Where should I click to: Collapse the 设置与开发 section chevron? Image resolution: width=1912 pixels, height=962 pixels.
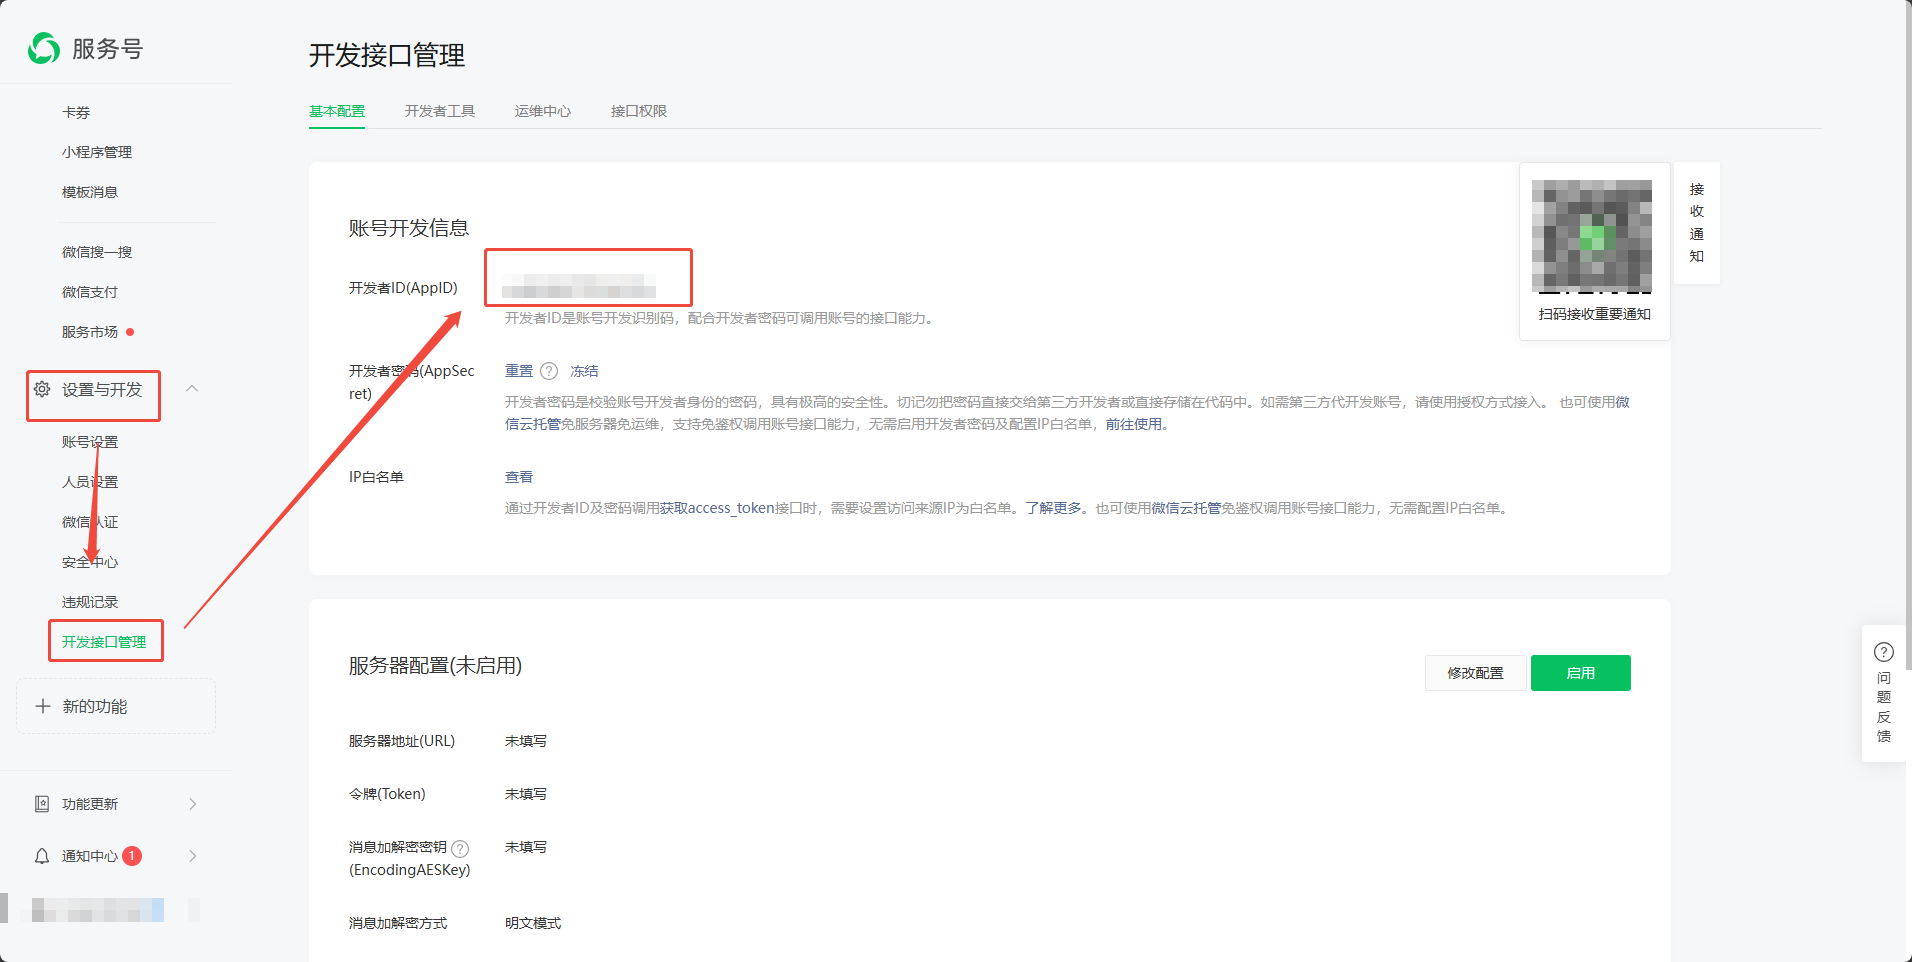[192, 389]
